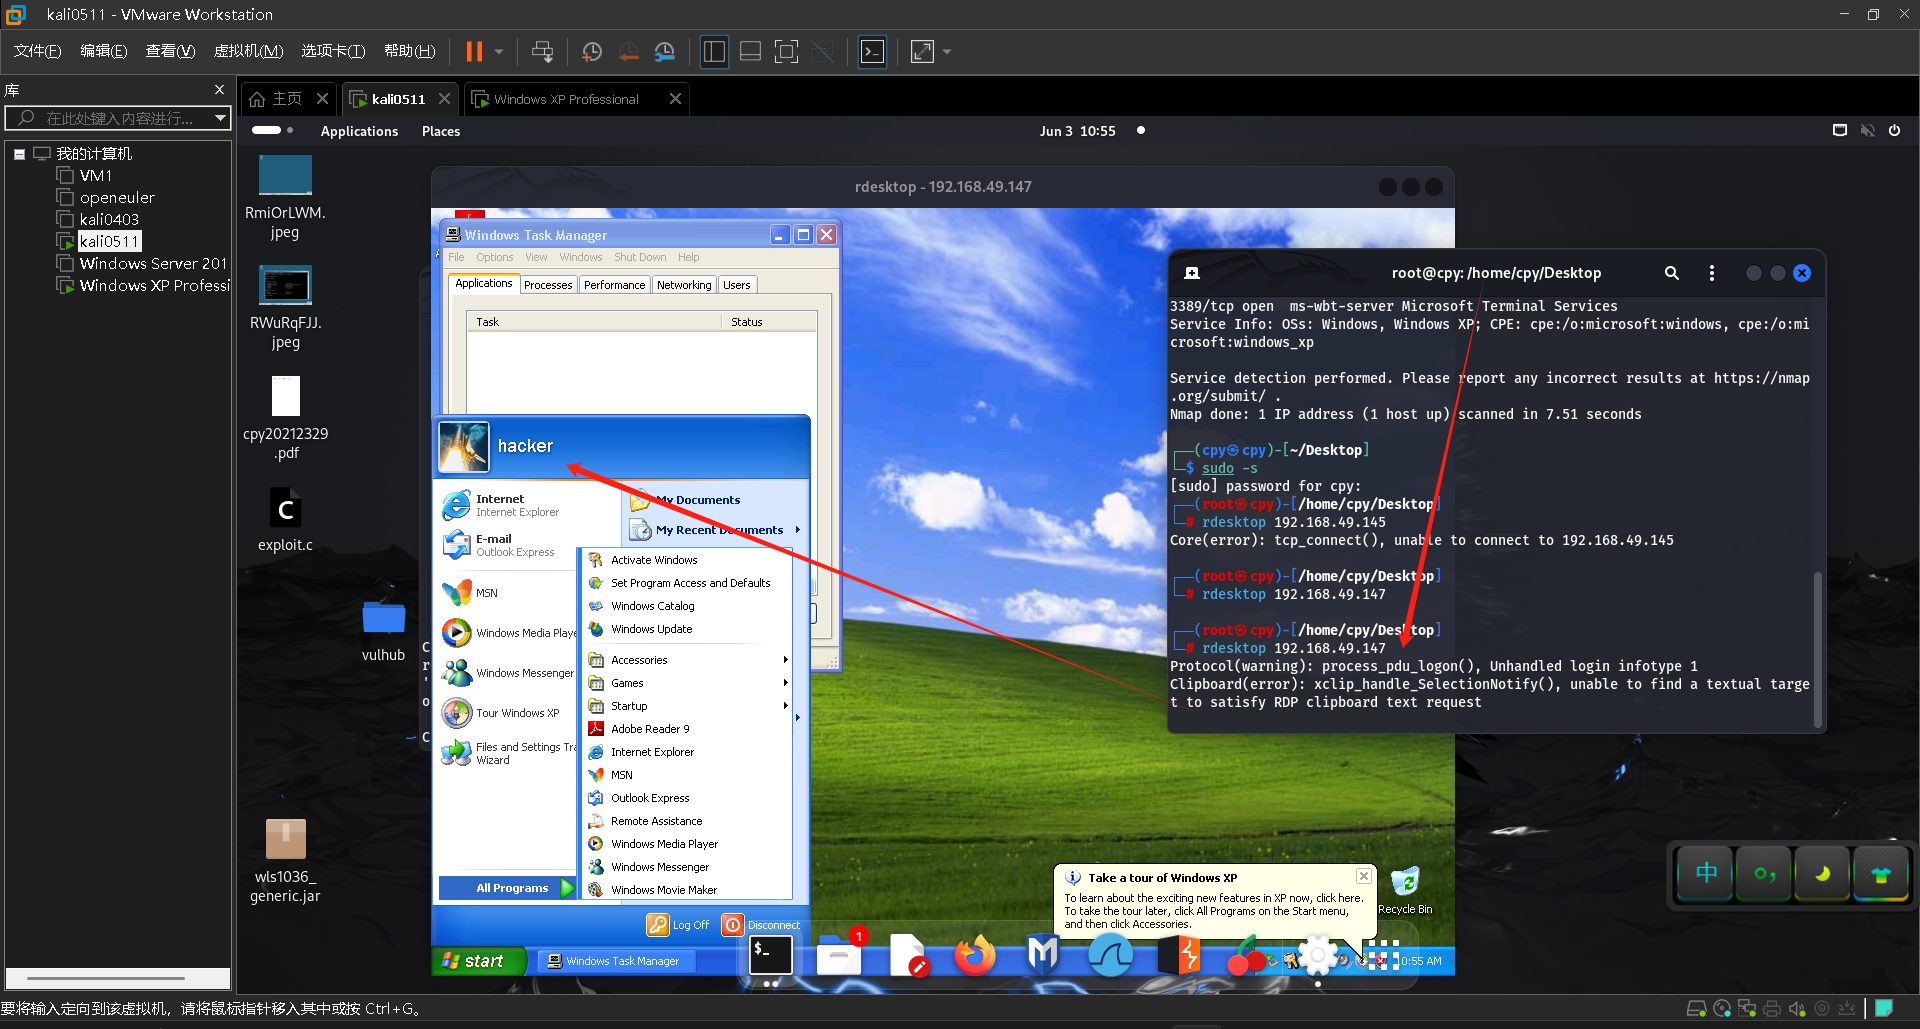Select openeuler in the library tree

pyautogui.click(x=117, y=197)
